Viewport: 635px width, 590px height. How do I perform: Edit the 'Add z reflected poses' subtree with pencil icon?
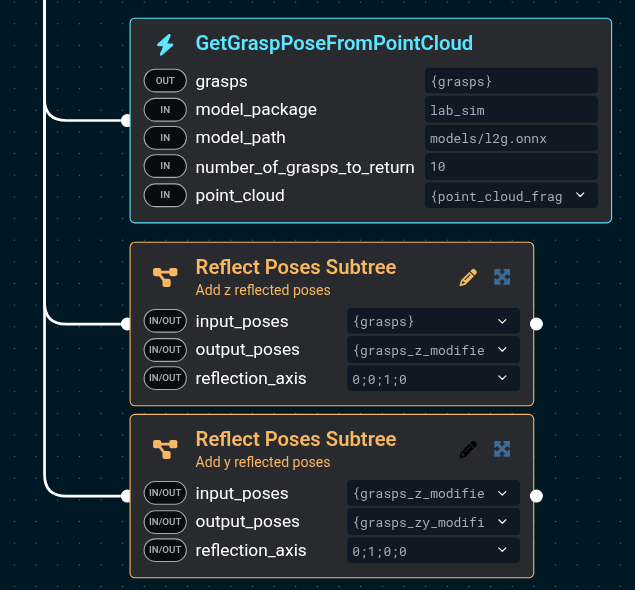pos(468,277)
